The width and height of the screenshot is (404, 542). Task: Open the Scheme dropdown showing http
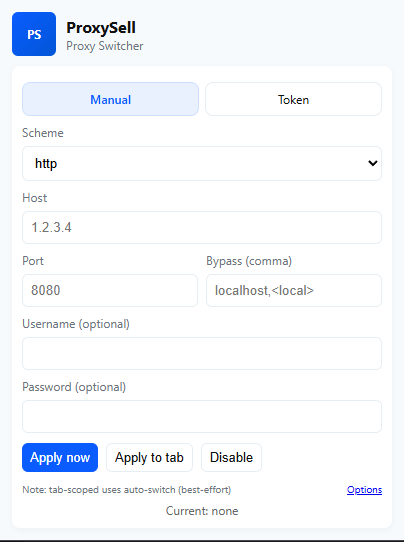[202, 163]
